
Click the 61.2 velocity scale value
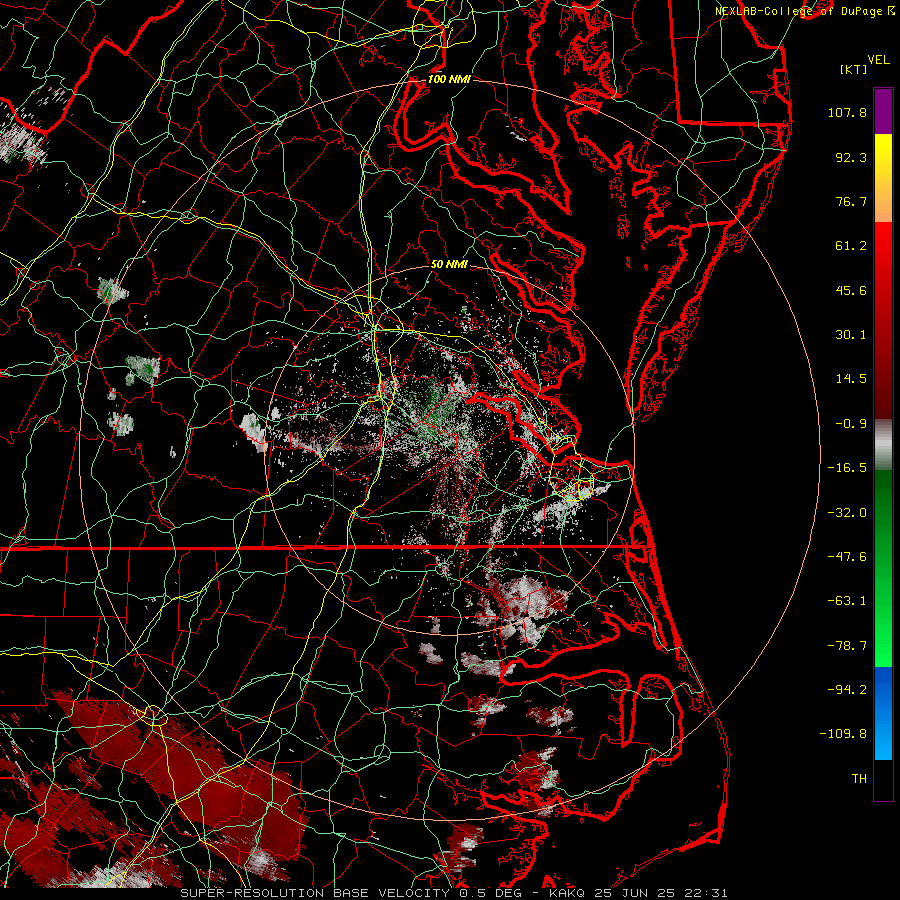click(851, 246)
